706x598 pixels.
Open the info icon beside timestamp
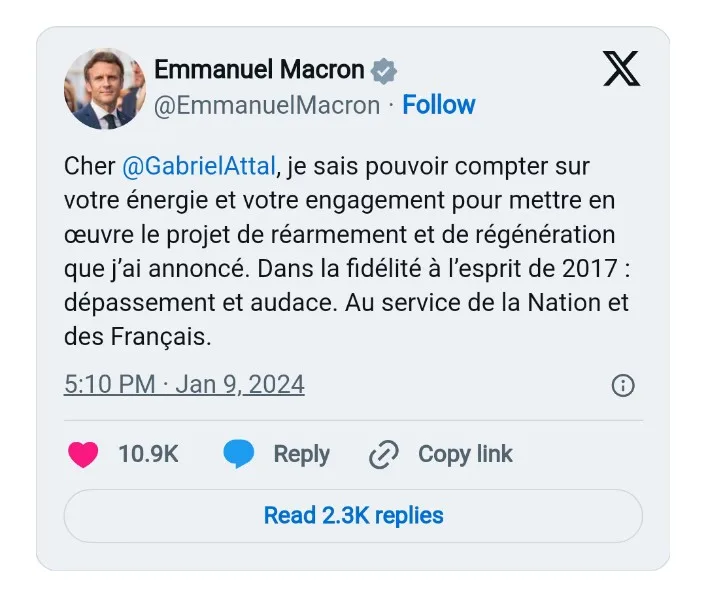(622, 386)
